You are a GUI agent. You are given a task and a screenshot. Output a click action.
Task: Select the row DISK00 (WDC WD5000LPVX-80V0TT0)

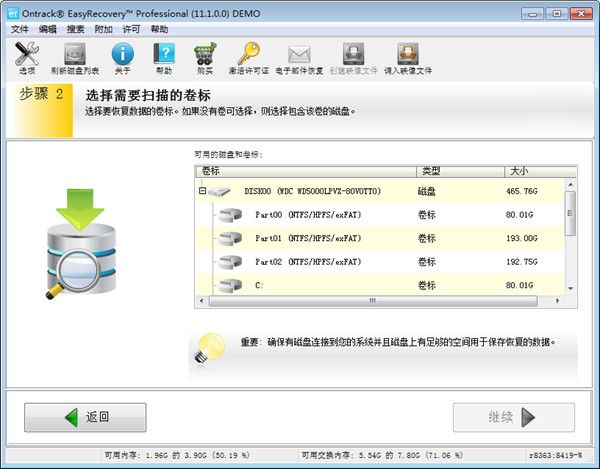click(380, 191)
